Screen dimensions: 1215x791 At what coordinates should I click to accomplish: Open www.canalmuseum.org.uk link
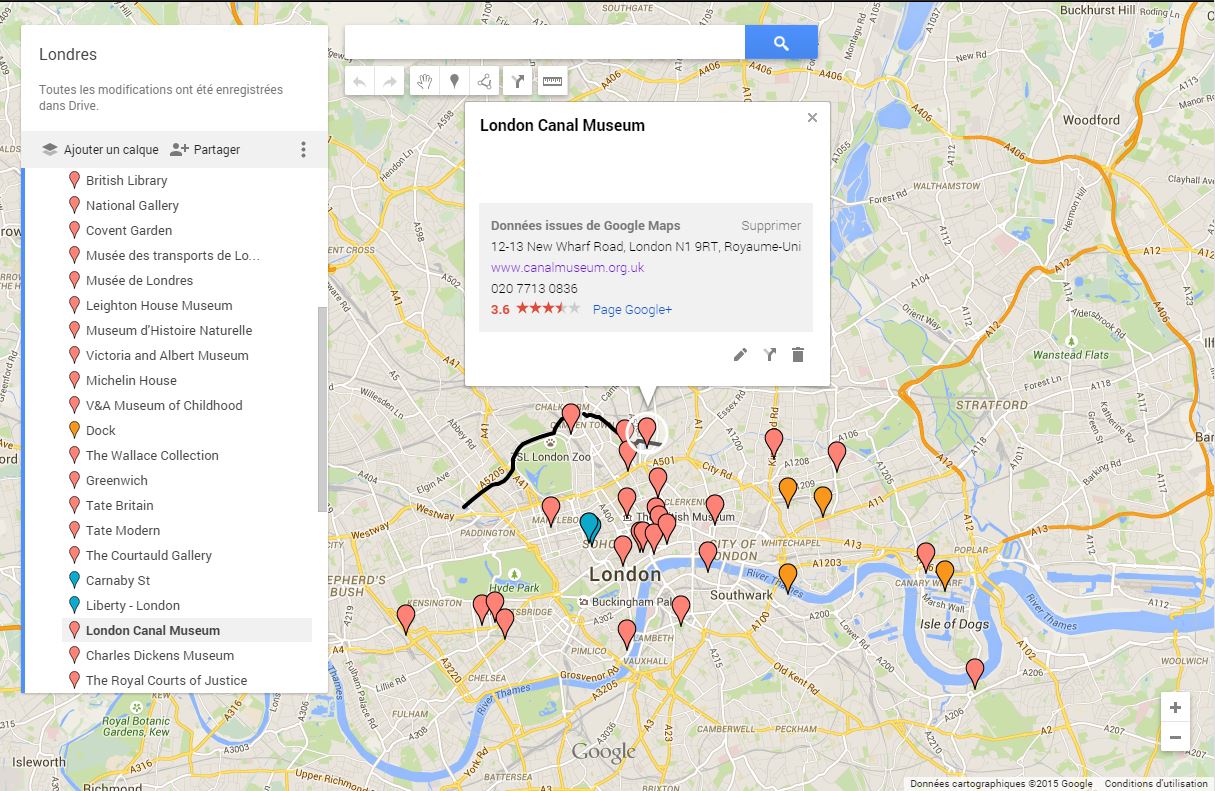567,267
